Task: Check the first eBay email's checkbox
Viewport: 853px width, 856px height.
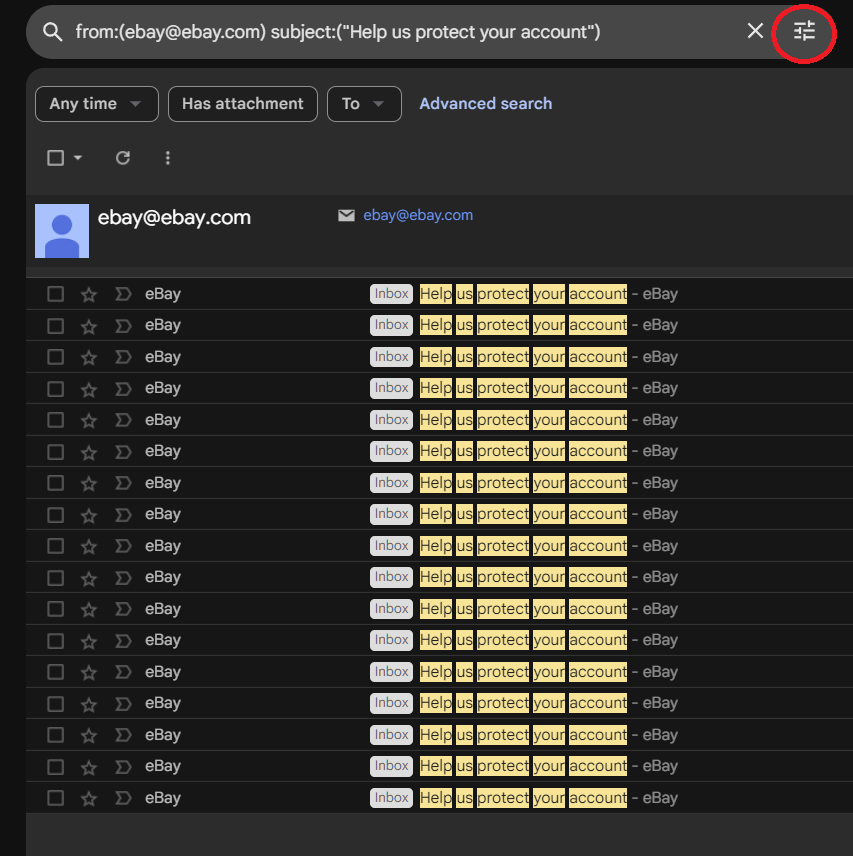Action: point(56,294)
